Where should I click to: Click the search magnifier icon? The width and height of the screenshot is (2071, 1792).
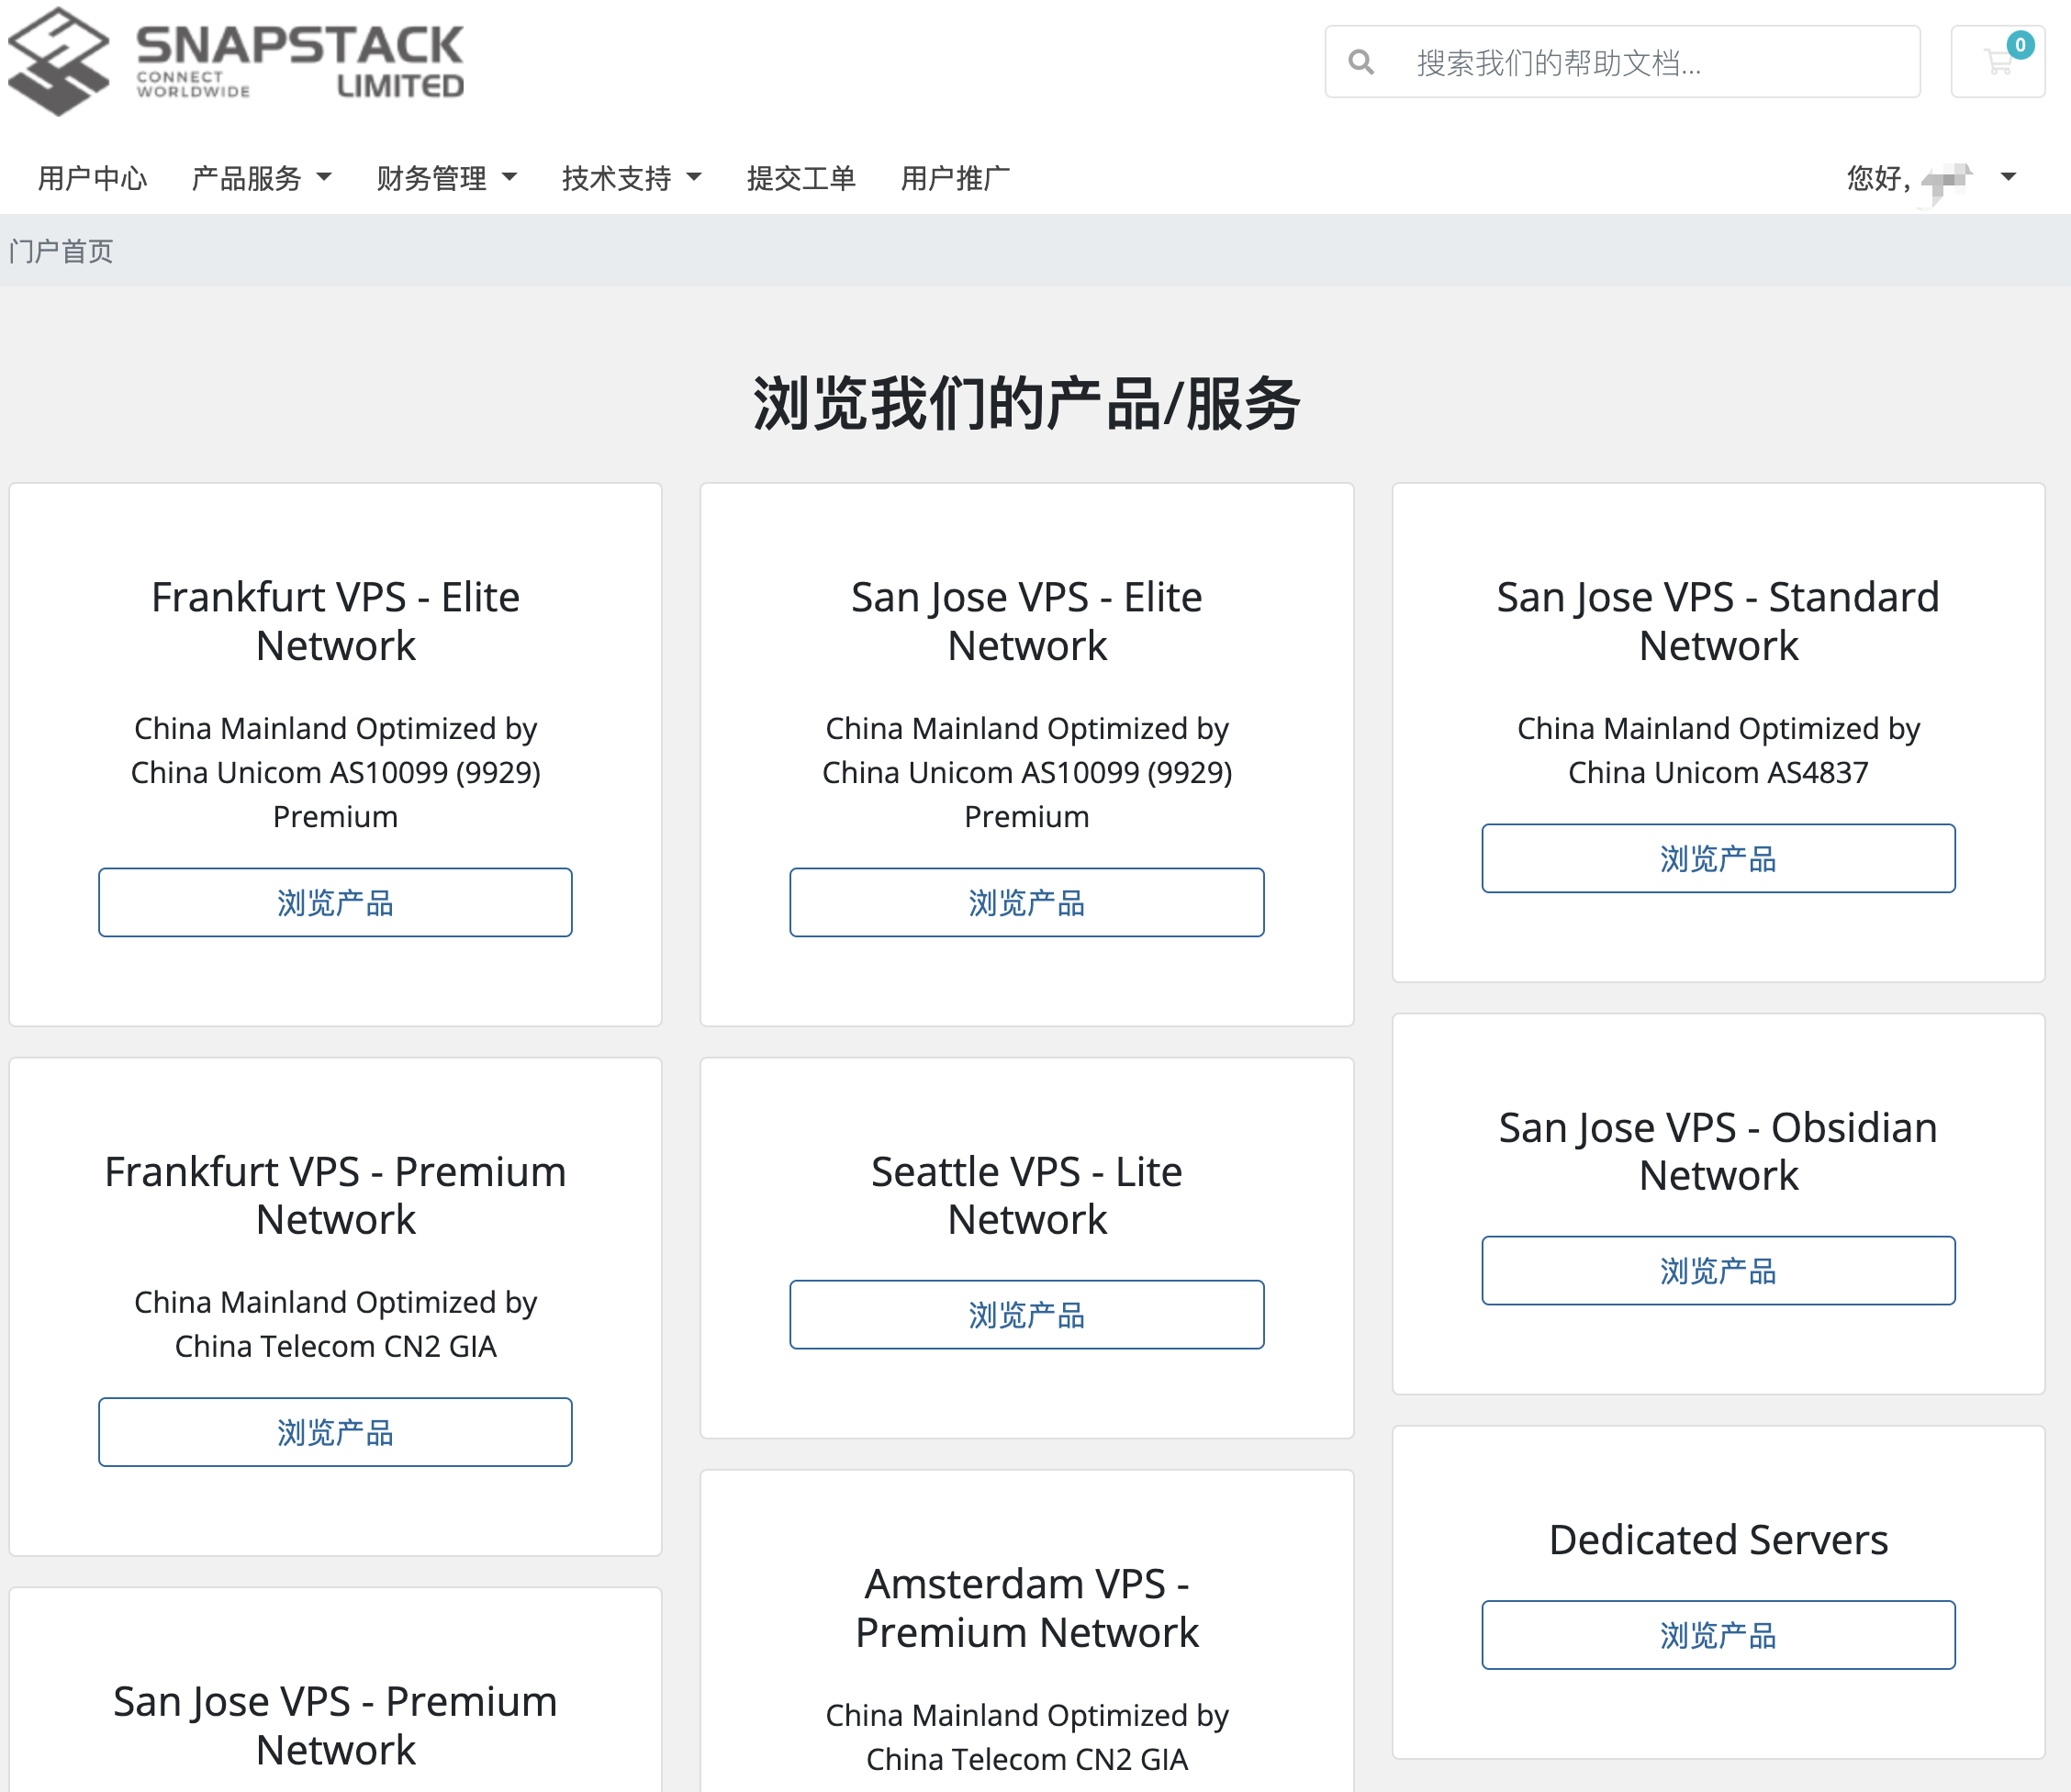pos(1361,62)
